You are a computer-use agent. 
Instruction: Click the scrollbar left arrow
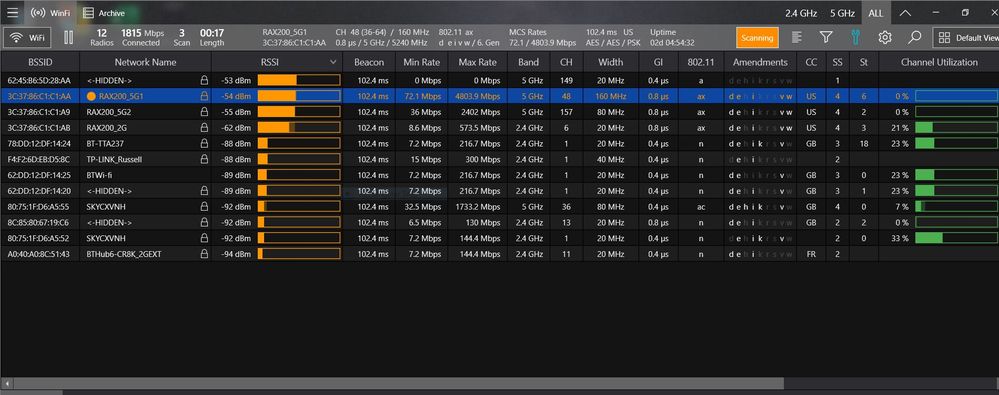[x=6, y=384]
